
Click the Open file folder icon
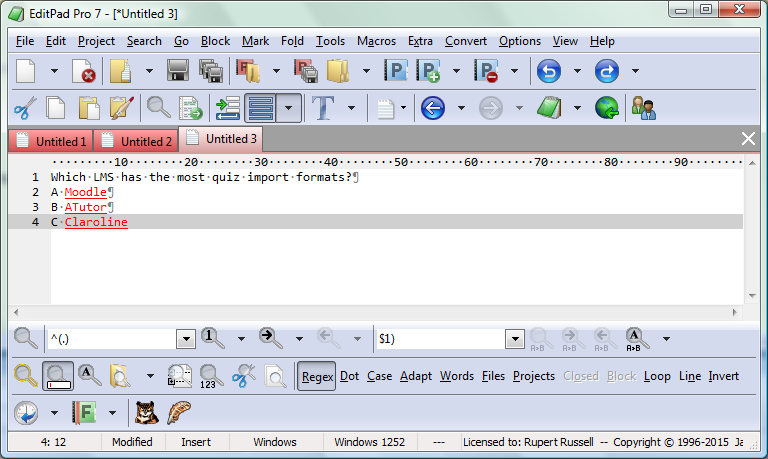point(120,71)
